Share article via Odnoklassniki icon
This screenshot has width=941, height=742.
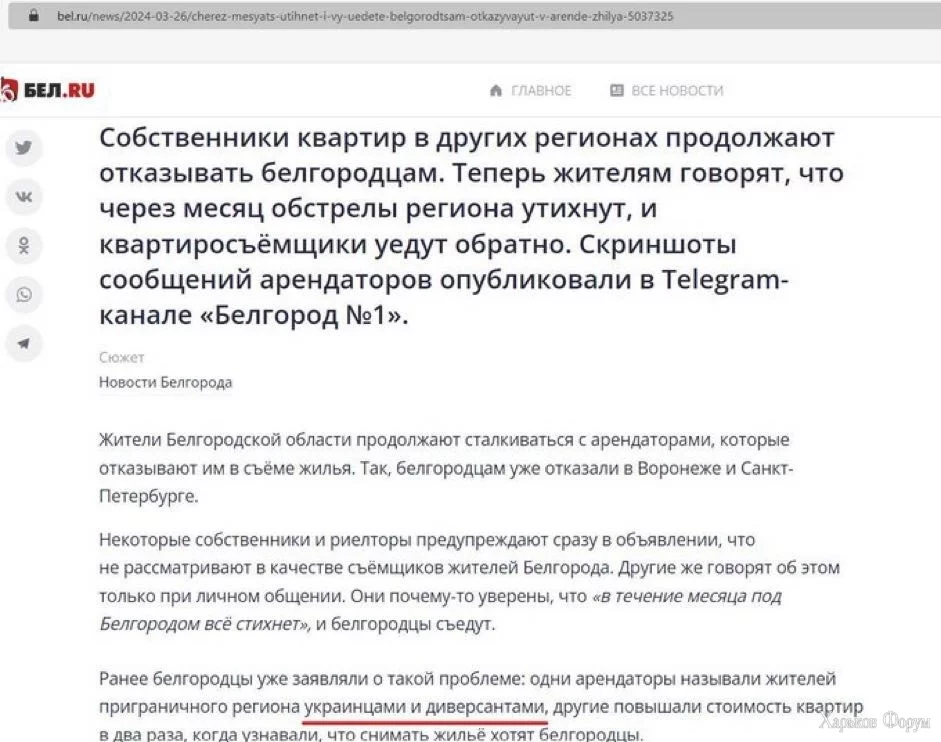click(23, 246)
